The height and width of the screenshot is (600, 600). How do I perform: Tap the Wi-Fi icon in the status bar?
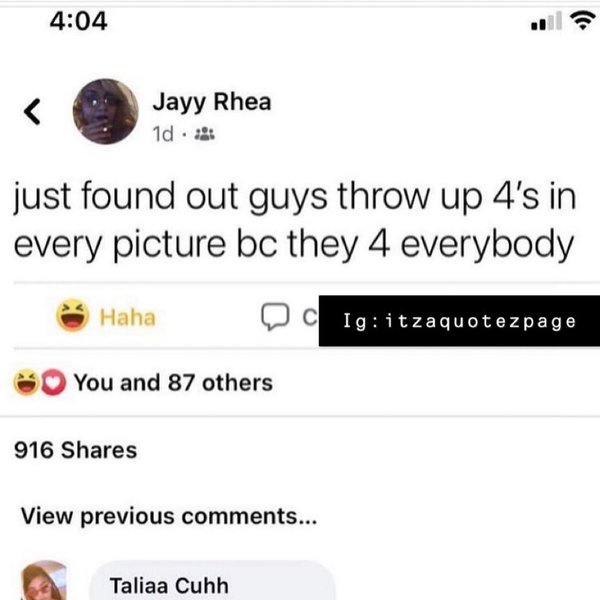point(583,20)
